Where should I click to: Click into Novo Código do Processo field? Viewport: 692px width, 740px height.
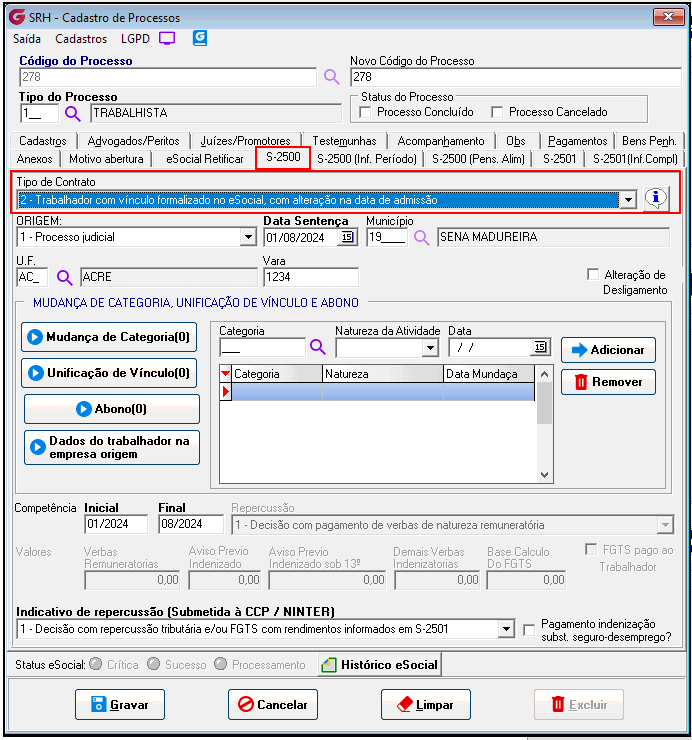click(x=516, y=77)
